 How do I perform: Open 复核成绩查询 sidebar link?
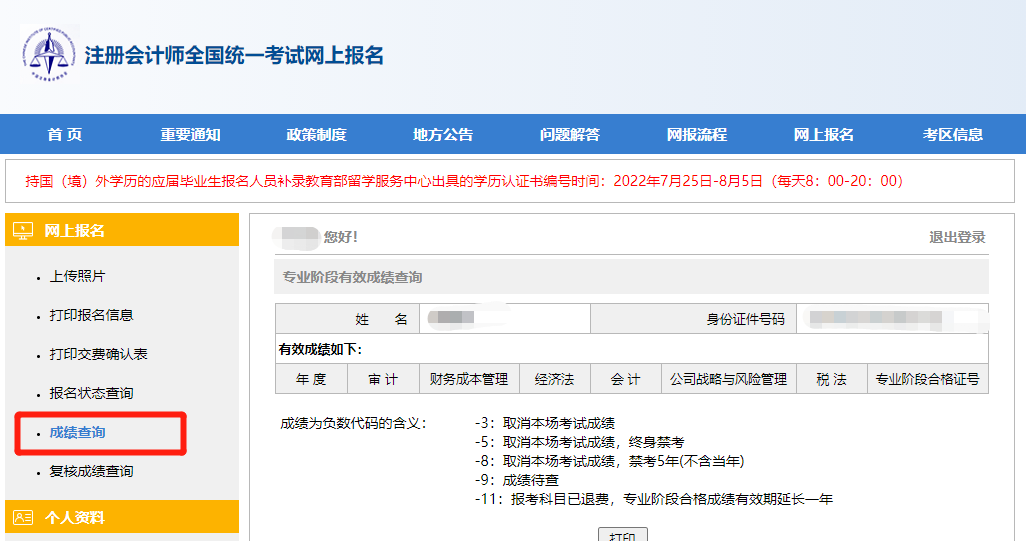click(91, 471)
